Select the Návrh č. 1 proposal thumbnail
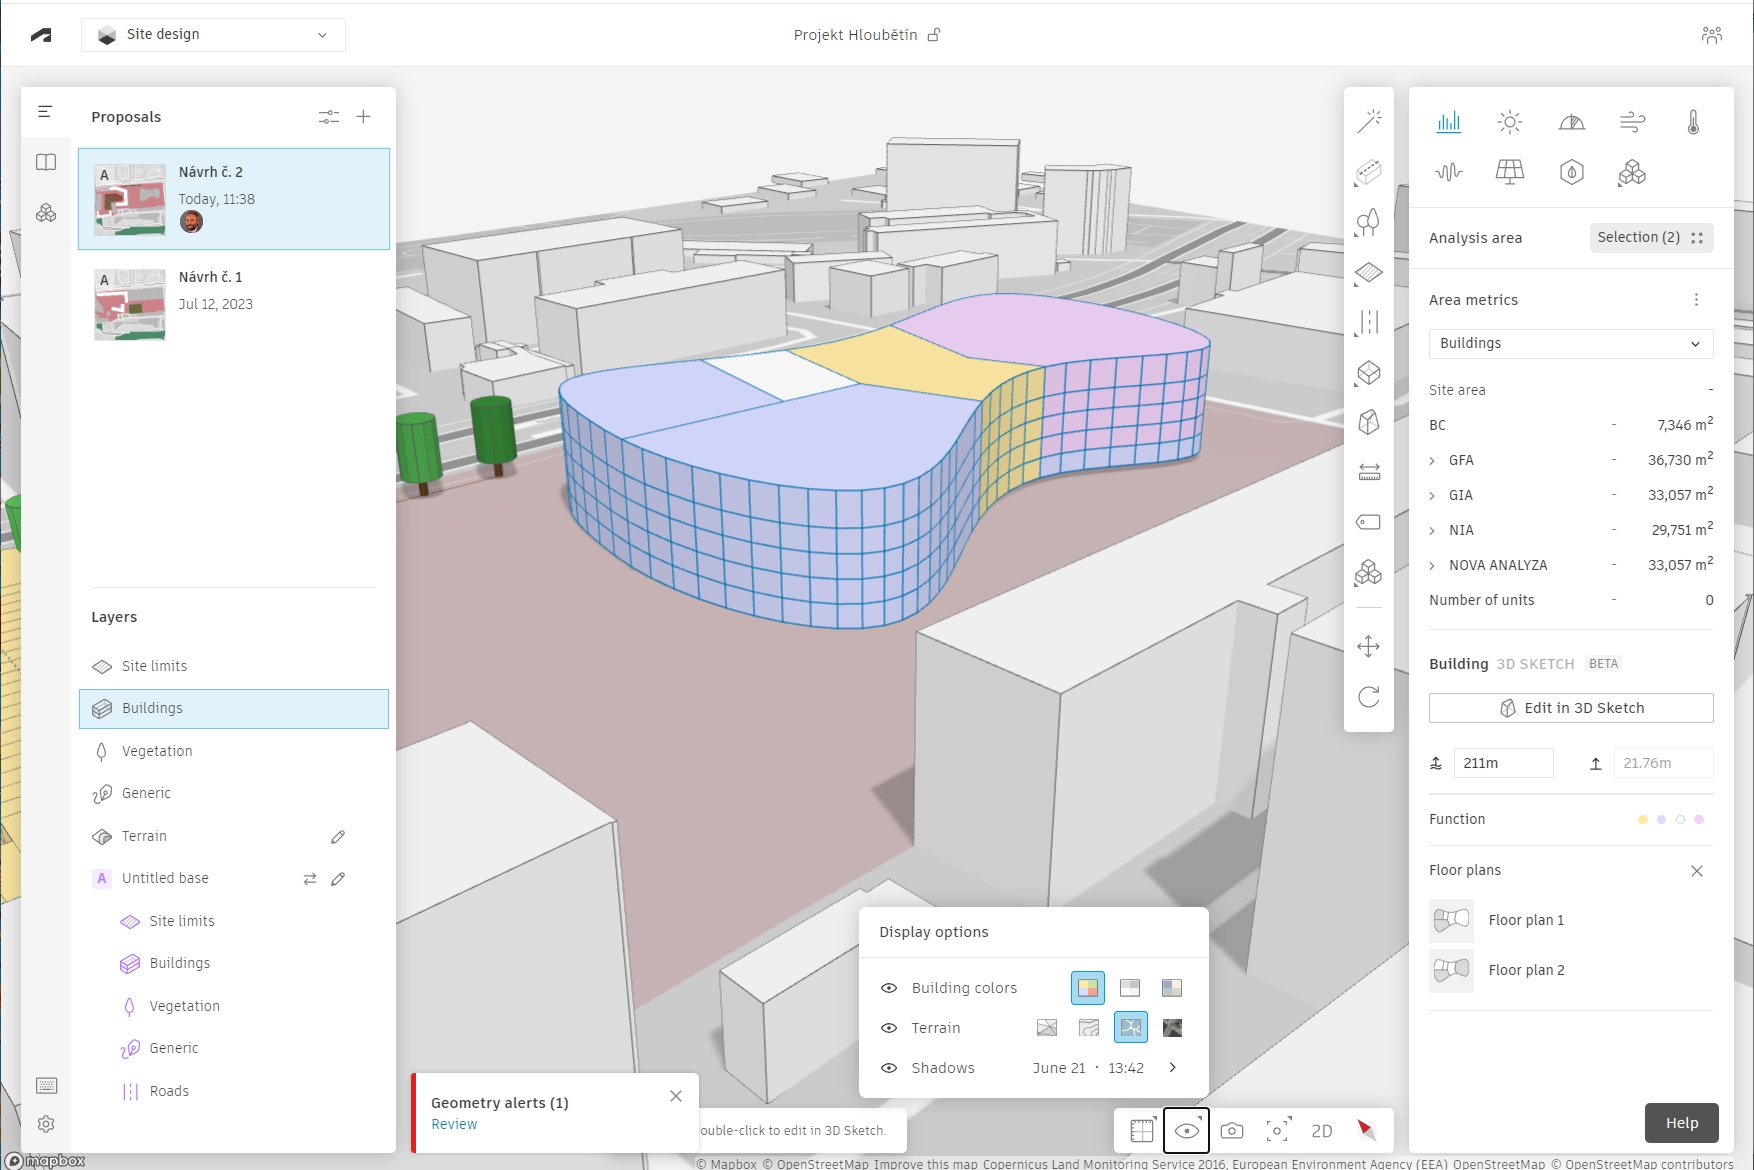This screenshot has height=1170, width=1754. pos(130,304)
